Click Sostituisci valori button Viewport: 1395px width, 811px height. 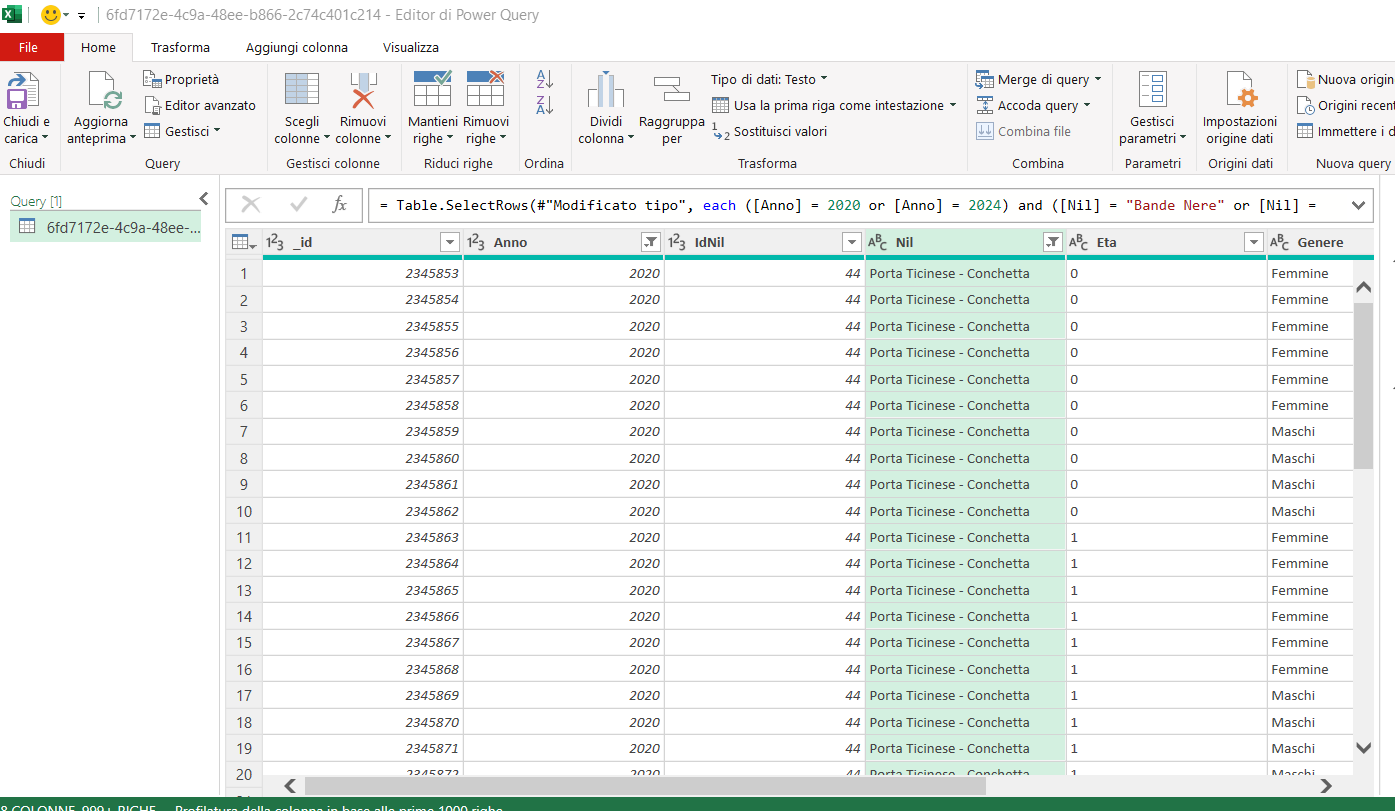pos(770,131)
